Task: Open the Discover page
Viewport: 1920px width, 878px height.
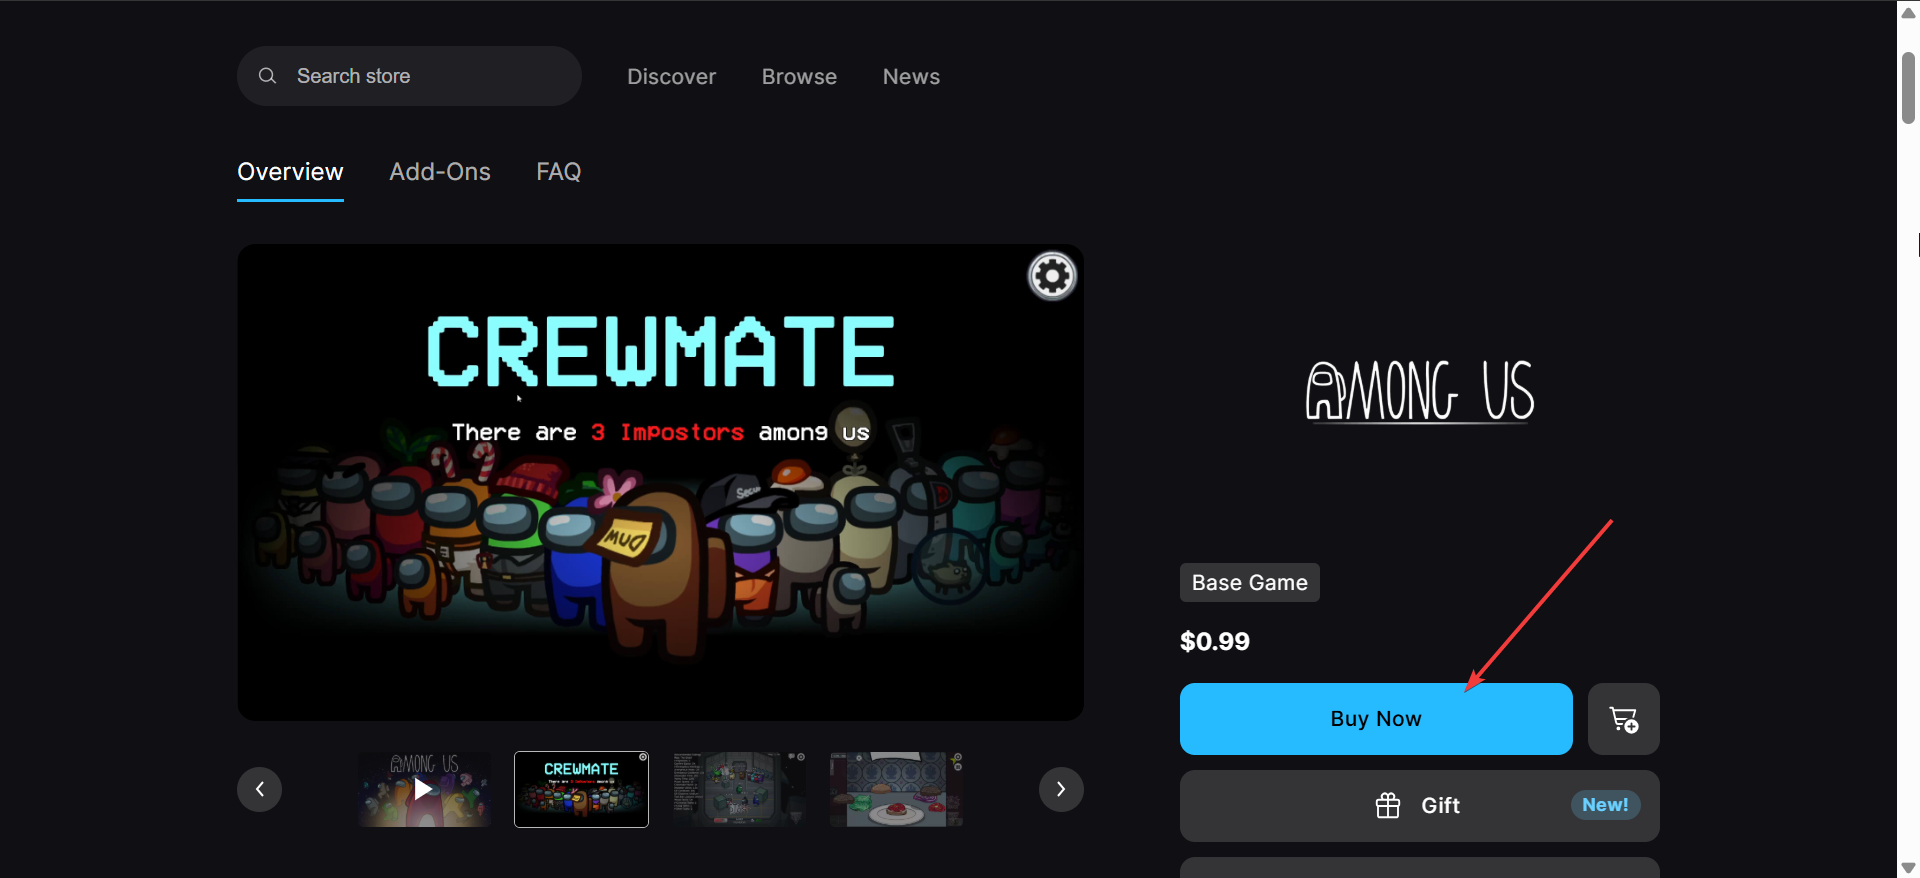Action: [671, 77]
